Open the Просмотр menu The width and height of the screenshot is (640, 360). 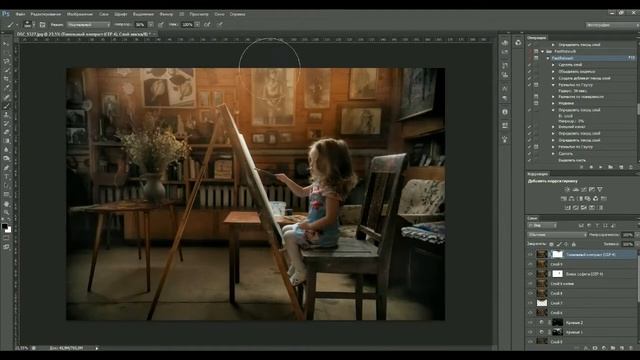199,14
